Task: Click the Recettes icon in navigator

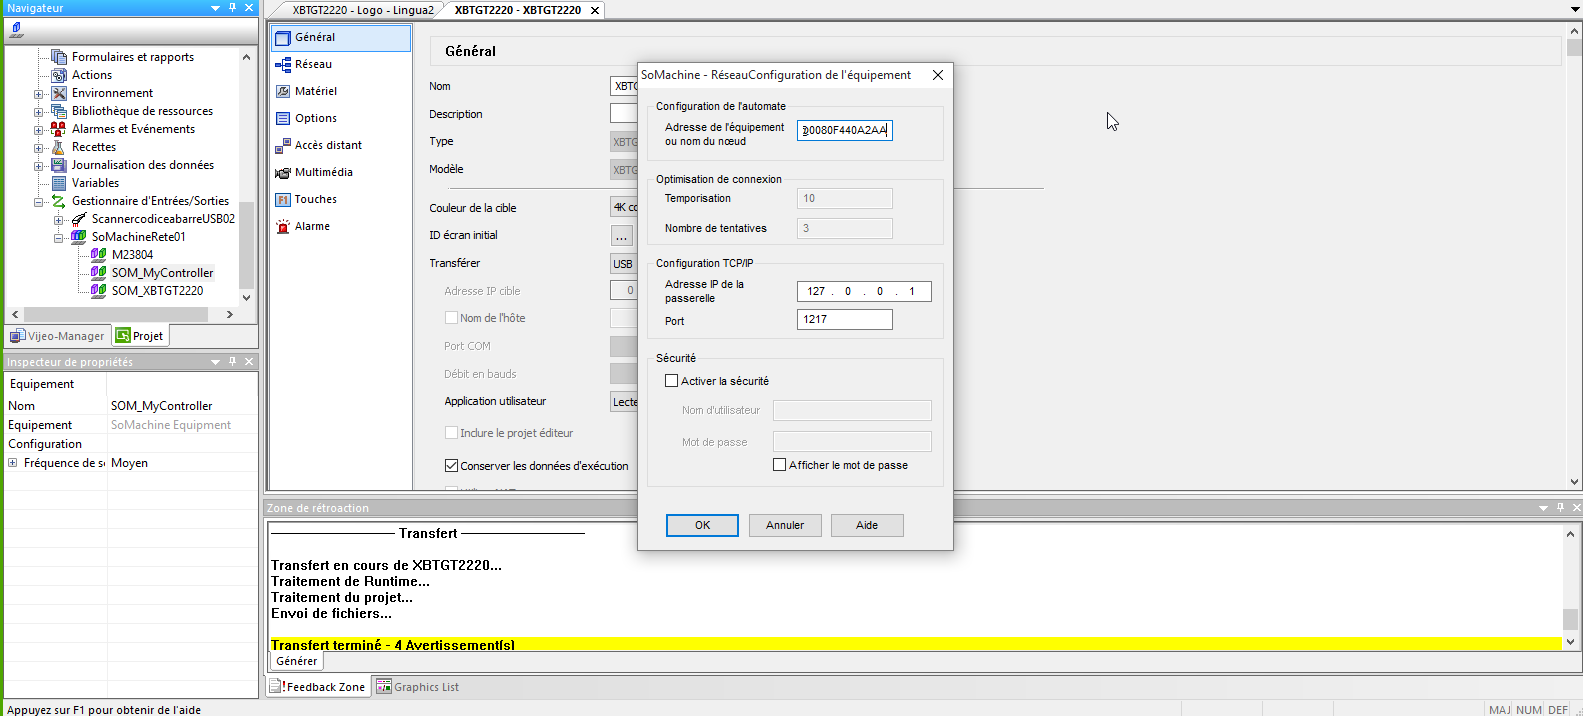Action: tap(59, 147)
